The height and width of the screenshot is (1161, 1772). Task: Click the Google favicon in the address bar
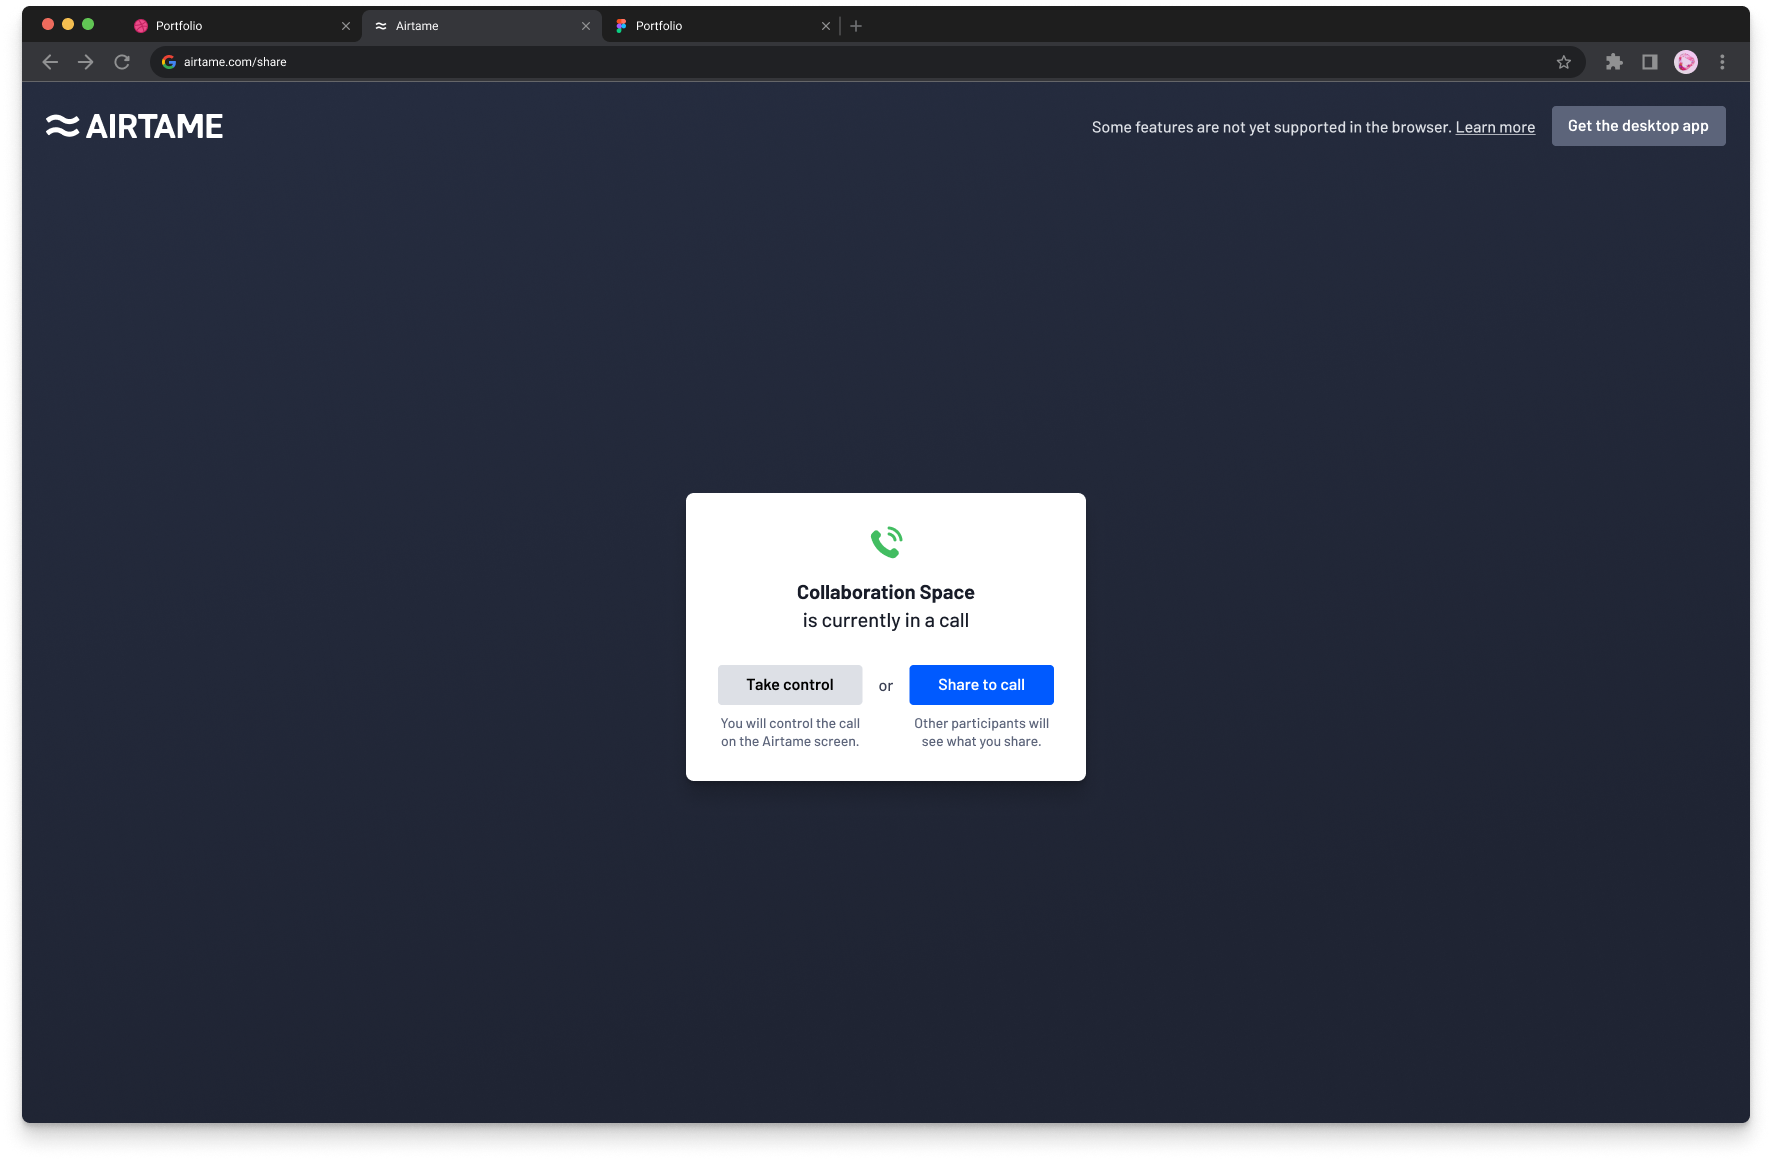[168, 62]
